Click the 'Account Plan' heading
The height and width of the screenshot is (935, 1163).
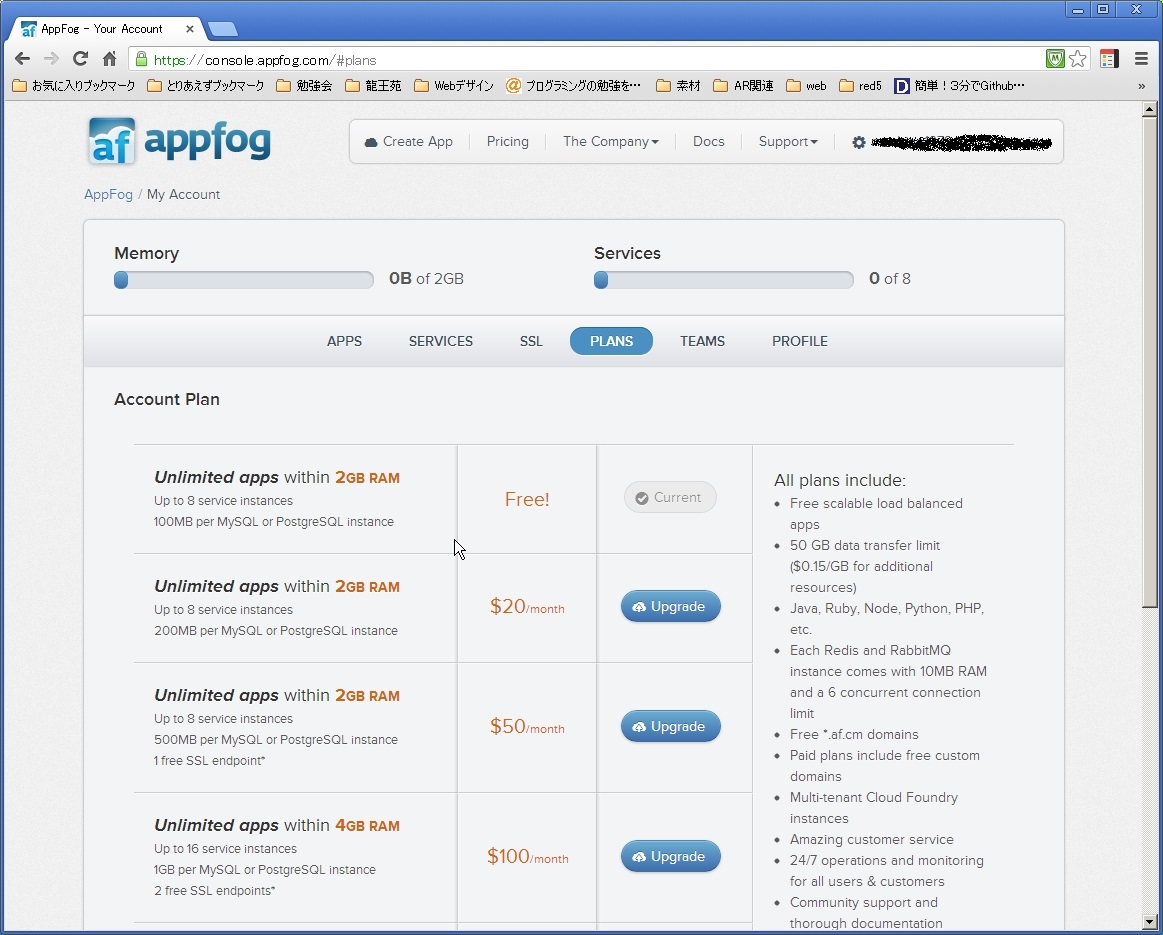point(167,399)
